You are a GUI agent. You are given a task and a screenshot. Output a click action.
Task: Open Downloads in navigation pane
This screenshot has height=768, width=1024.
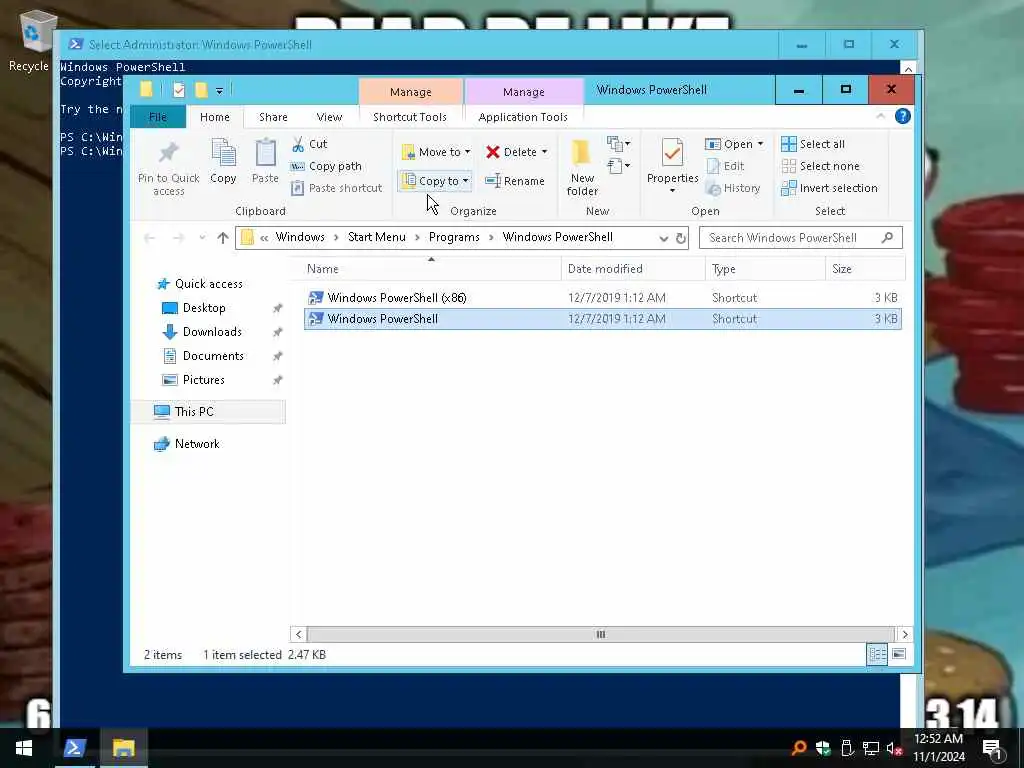tap(212, 332)
